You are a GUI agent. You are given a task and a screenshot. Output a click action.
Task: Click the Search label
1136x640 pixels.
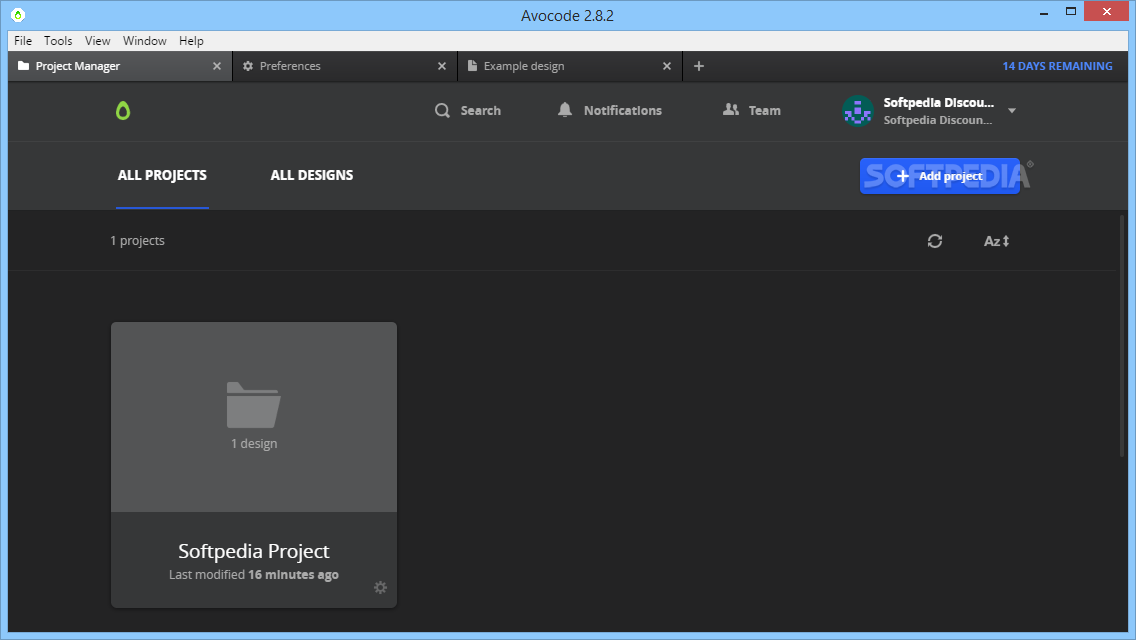point(480,111)
